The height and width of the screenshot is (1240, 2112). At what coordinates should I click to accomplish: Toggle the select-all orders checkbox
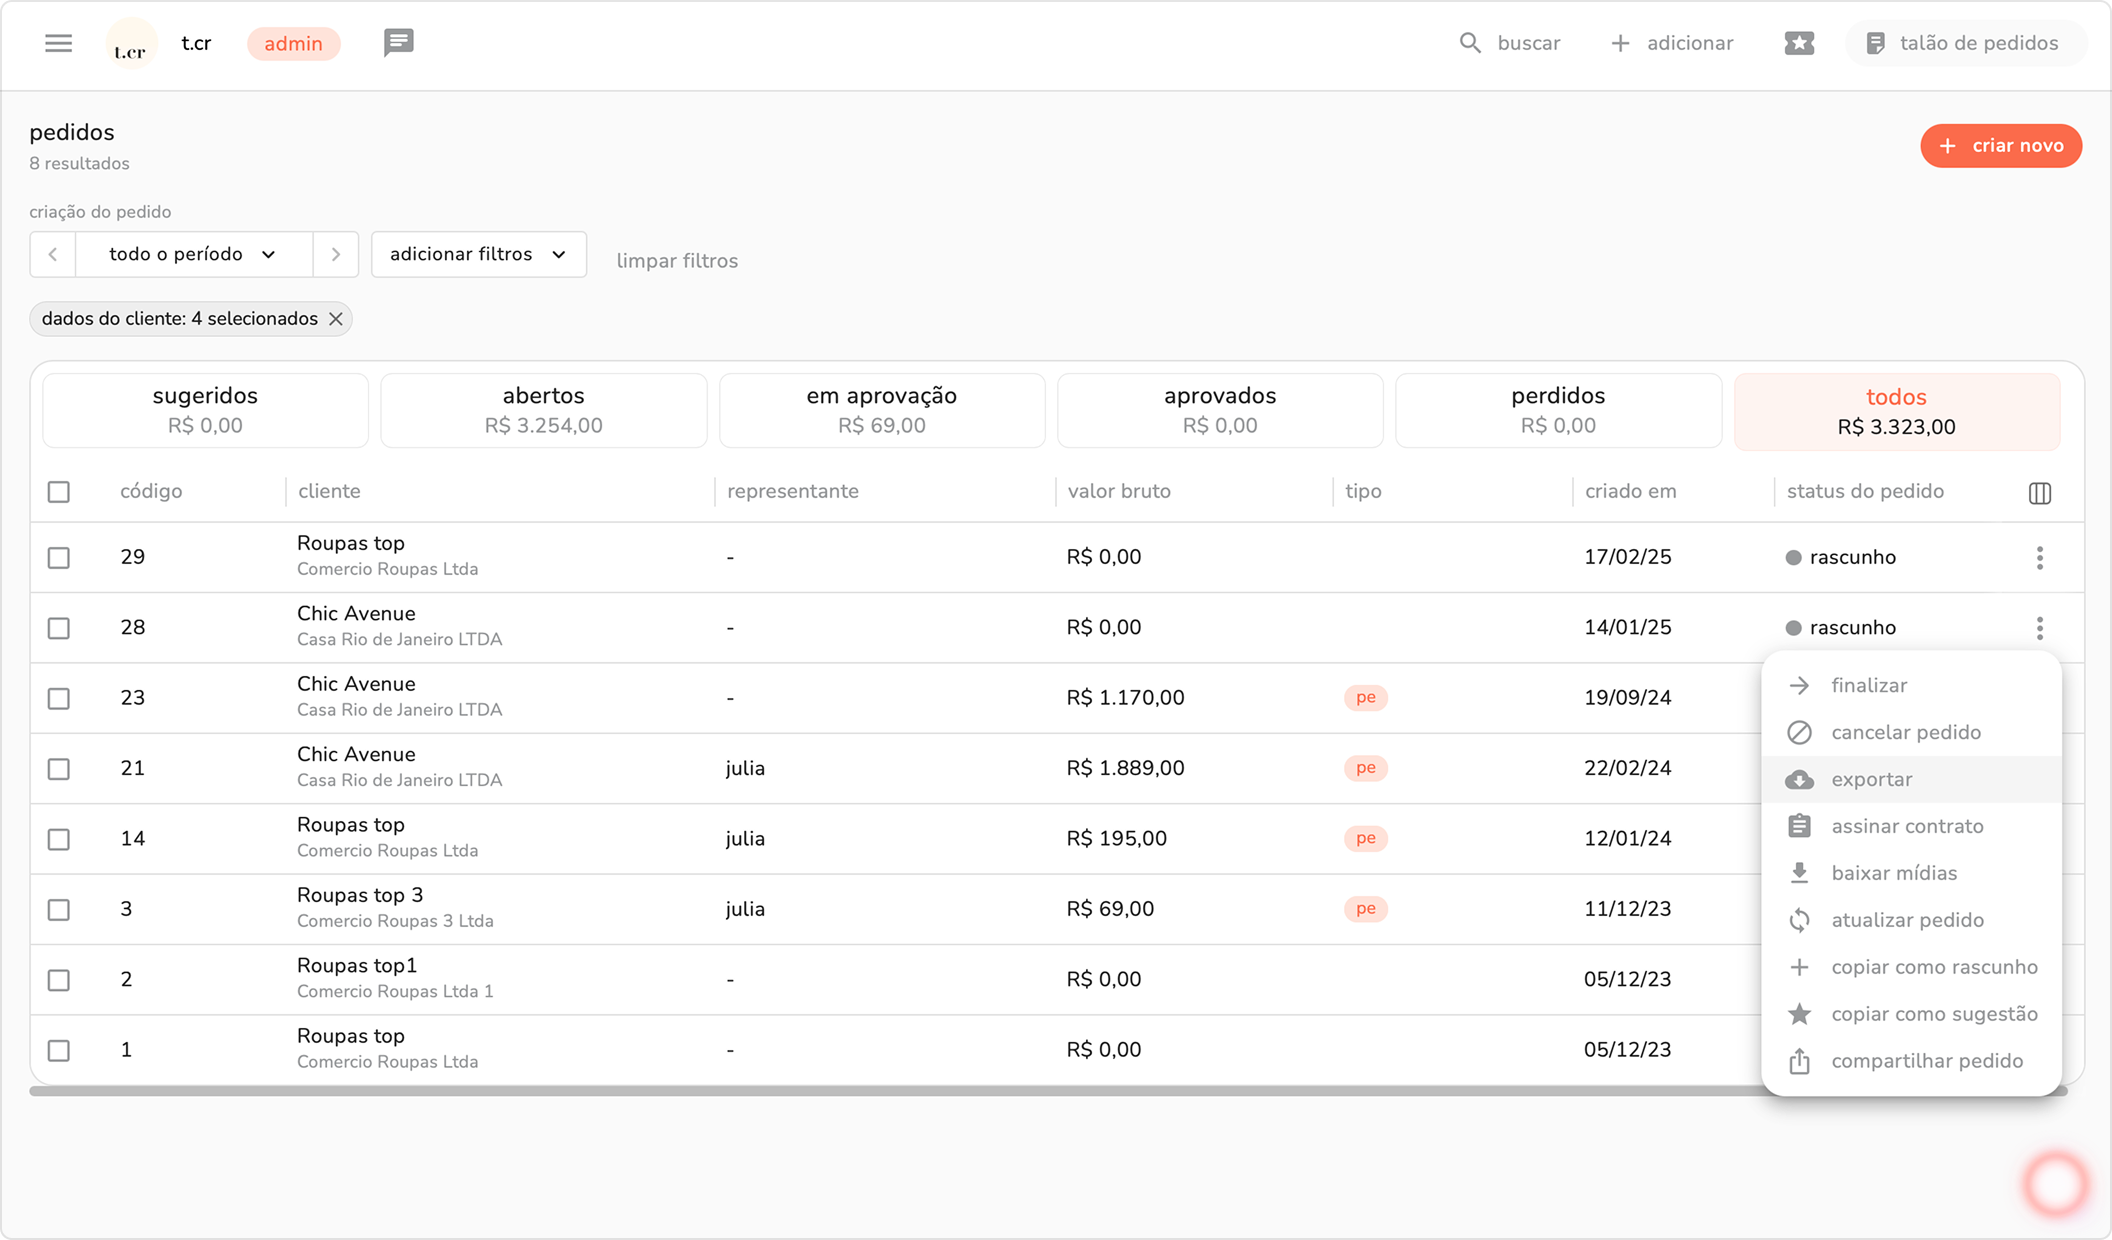point(59,492)
